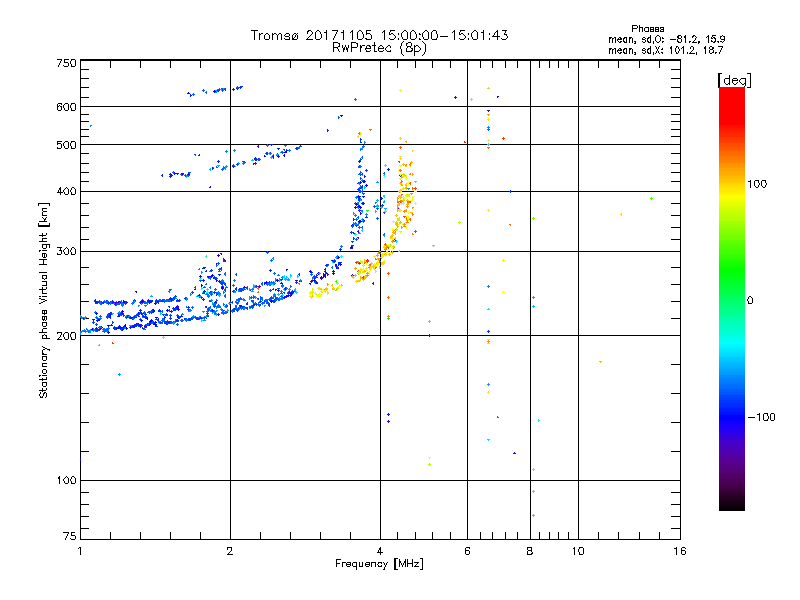Image resolution: width=800 pixels, height=600 pixels.
Task: Click the y-axis tick label '600'
Action: pos(67,107)
